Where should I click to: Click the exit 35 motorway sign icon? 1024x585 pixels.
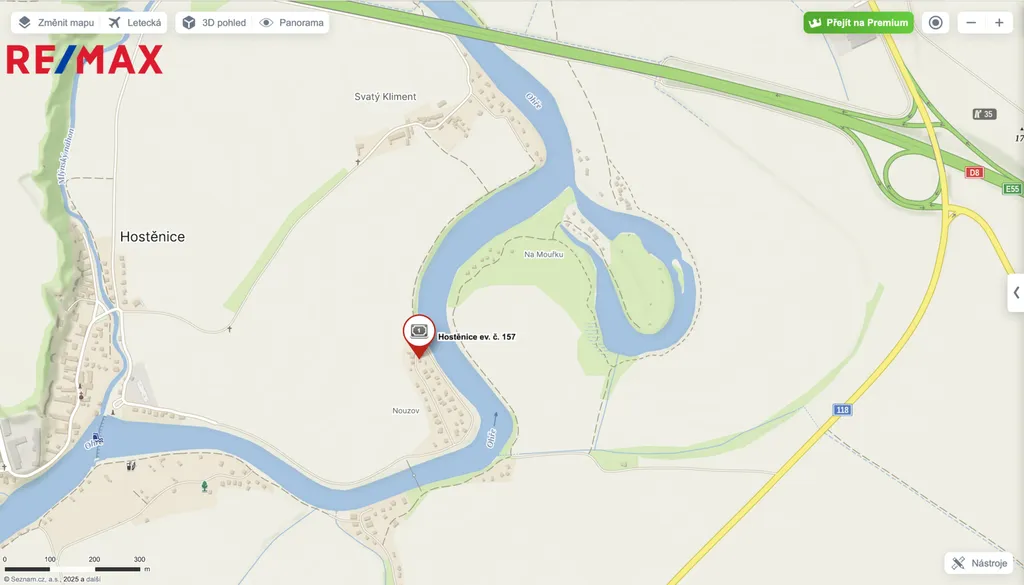[984, 114]
